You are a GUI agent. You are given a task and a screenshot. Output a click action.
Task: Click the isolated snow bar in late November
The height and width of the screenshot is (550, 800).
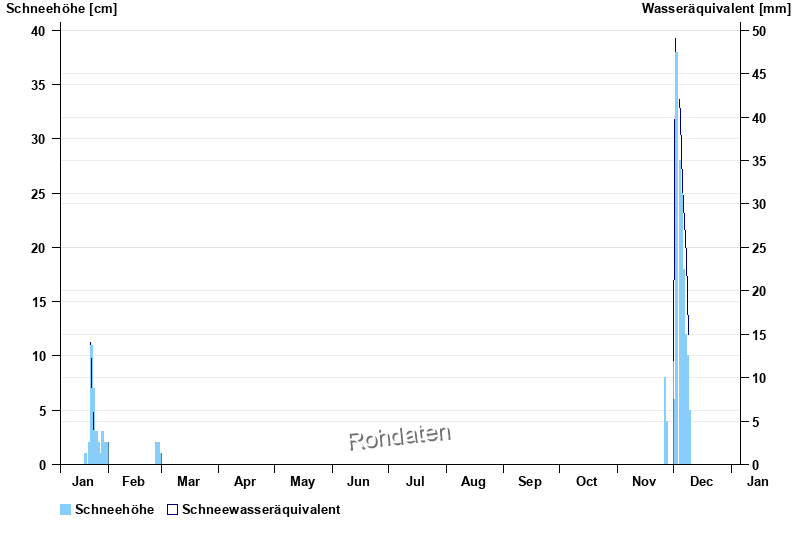[665, 420]
